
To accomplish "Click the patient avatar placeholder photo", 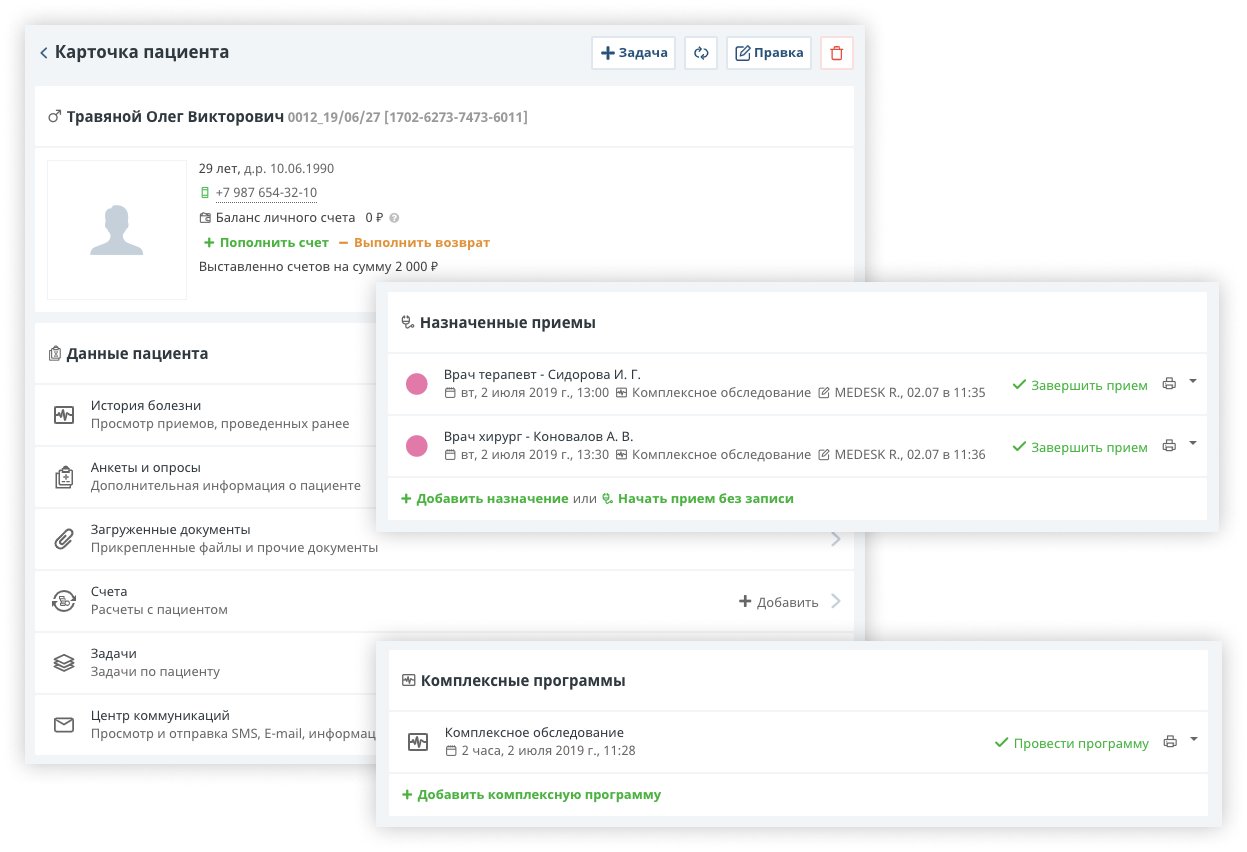I will coord(117,230).
